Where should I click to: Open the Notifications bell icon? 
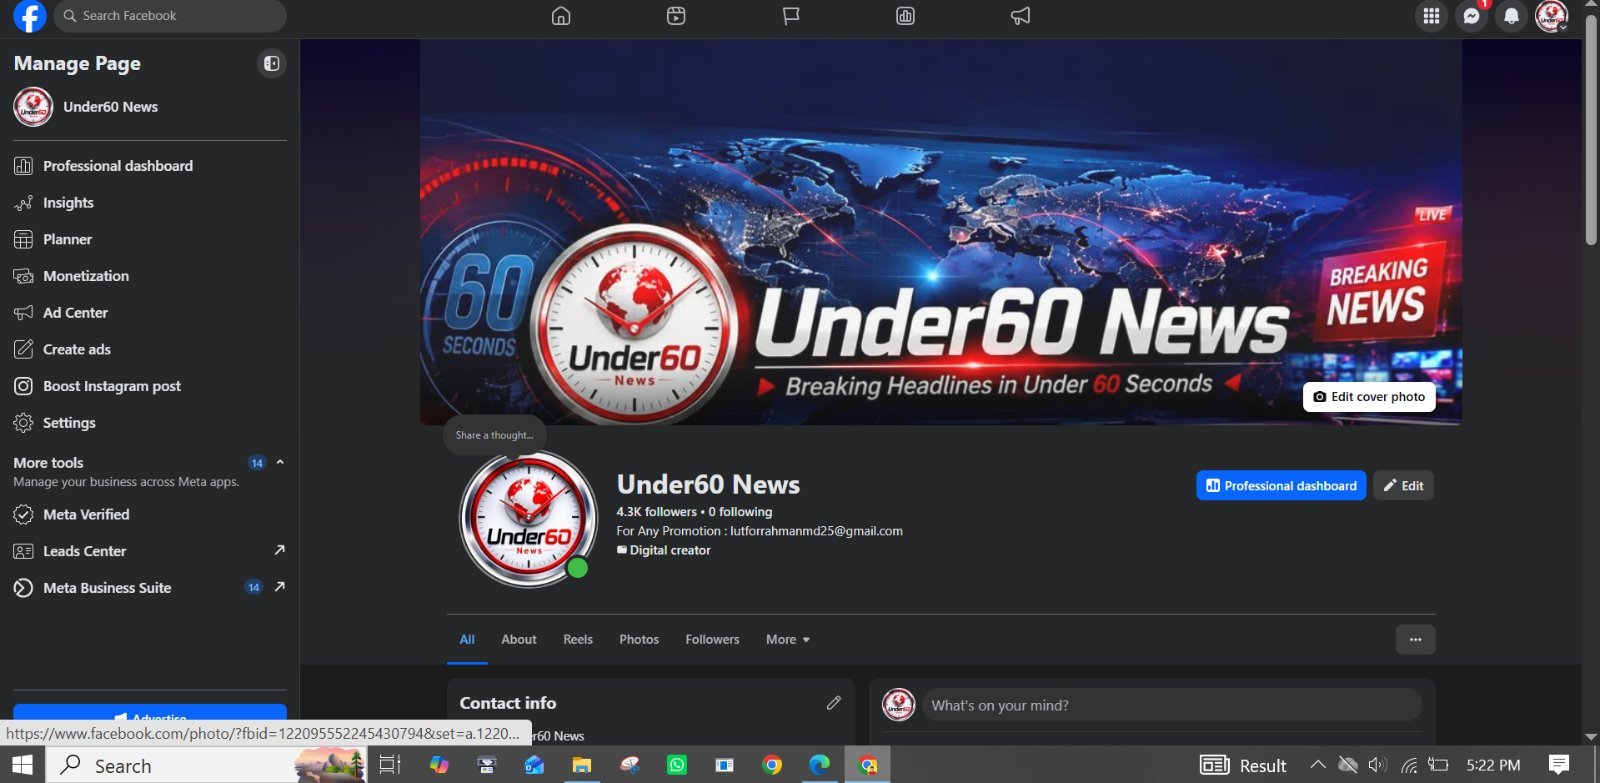1511,16
